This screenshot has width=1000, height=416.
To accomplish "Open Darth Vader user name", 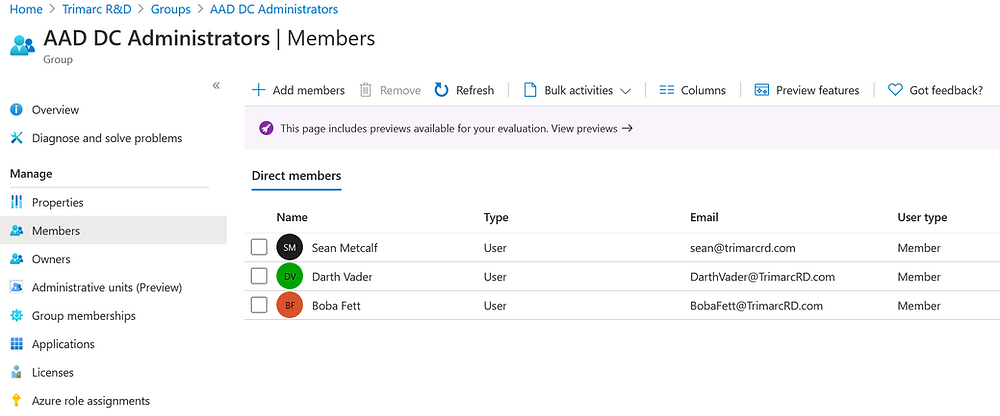I will [x=342, y=277].
